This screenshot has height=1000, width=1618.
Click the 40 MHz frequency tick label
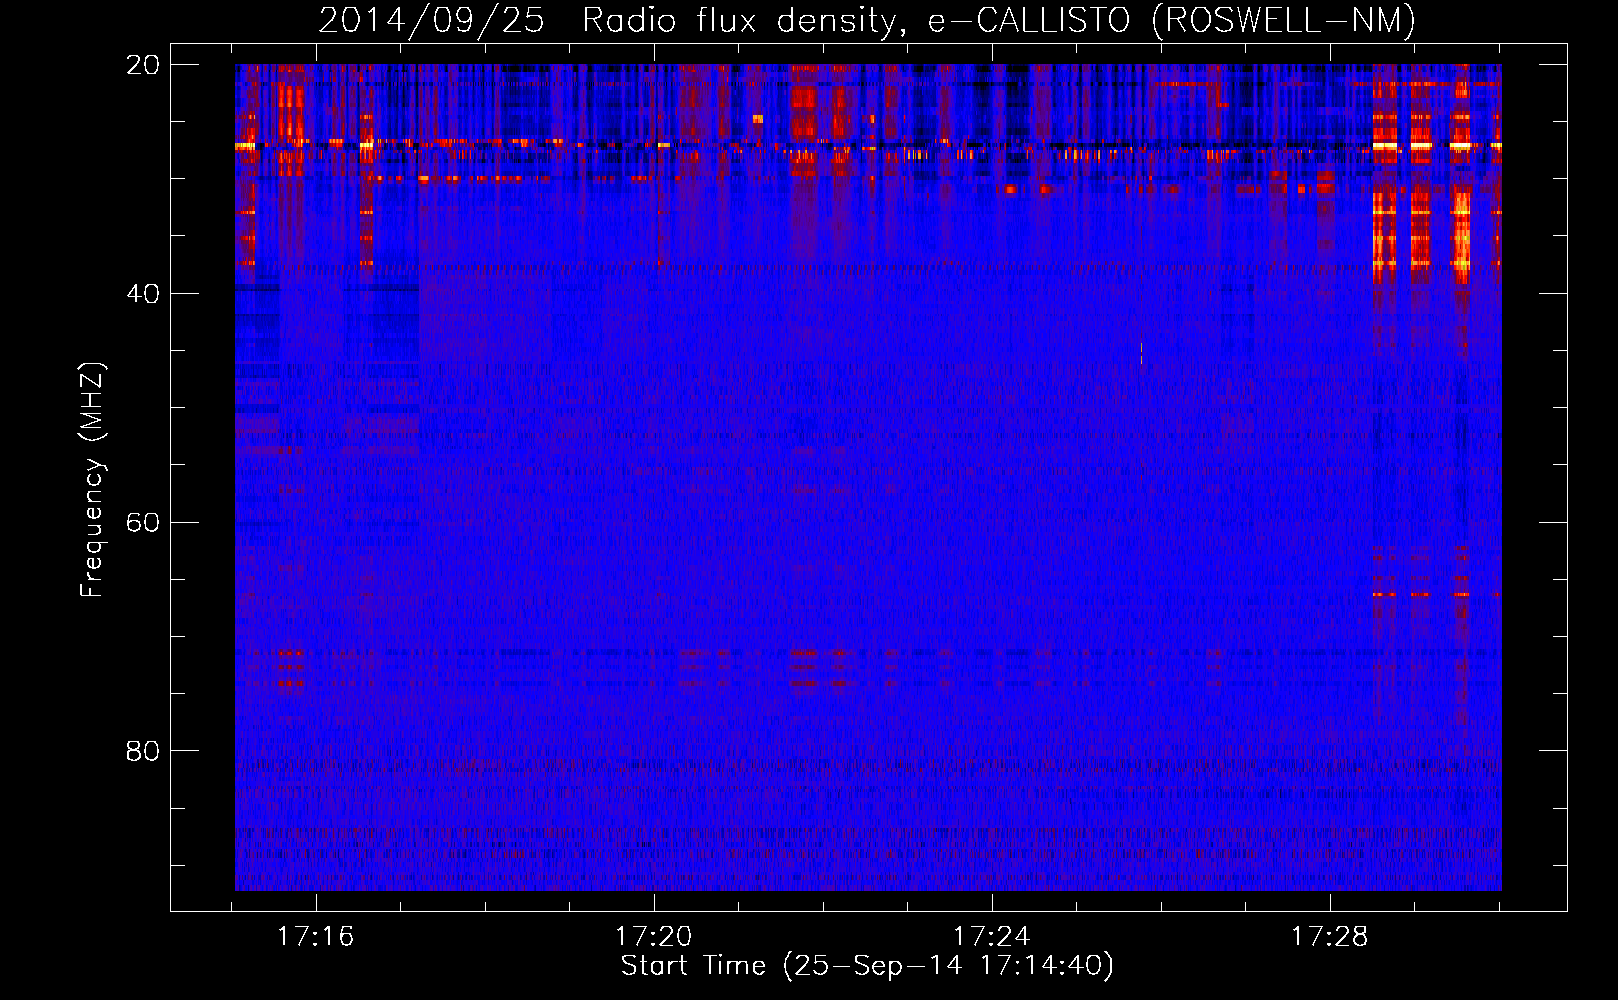click(143, 294)
